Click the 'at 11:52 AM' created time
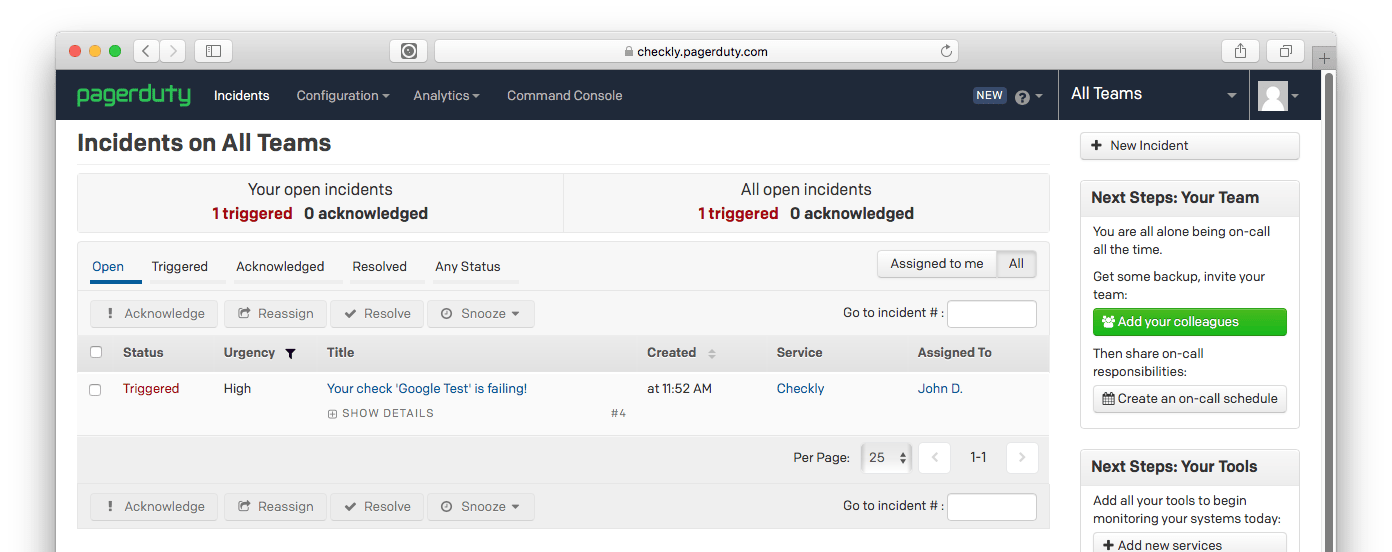 click(x=679, y=389)
